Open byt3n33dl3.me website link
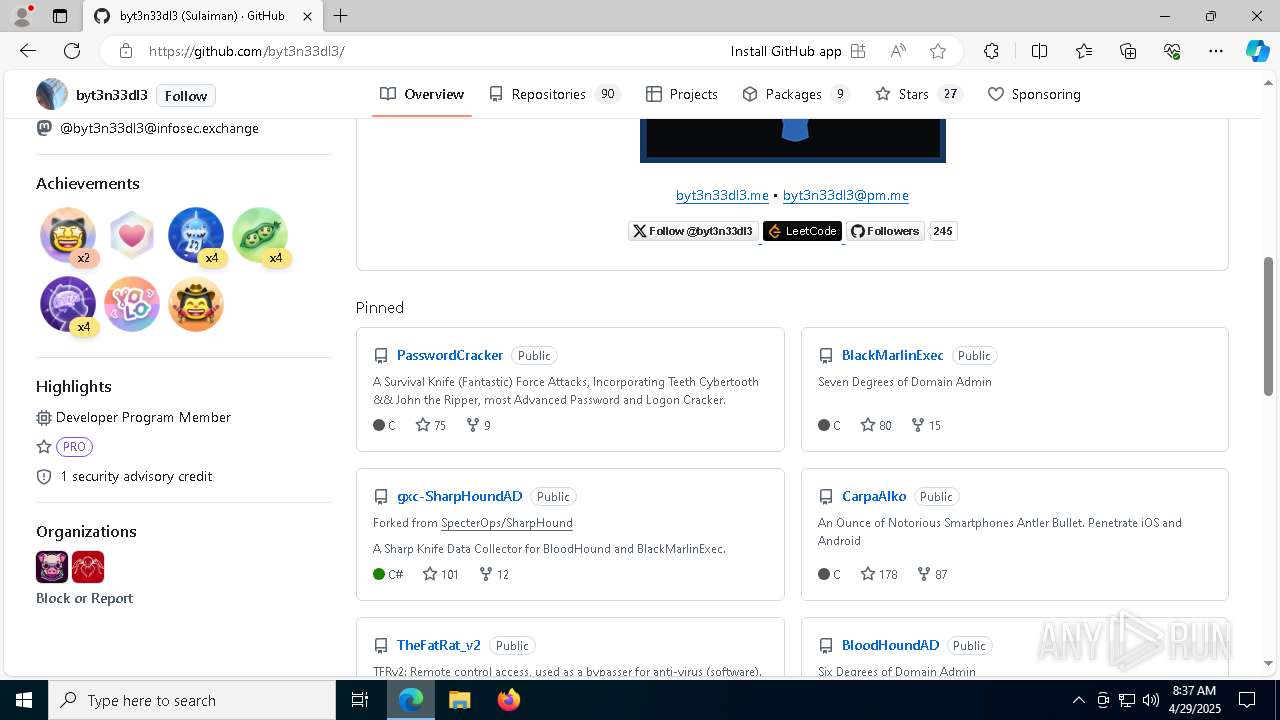The width and height of the screenshot is (1280, 720). coord(722,195)
